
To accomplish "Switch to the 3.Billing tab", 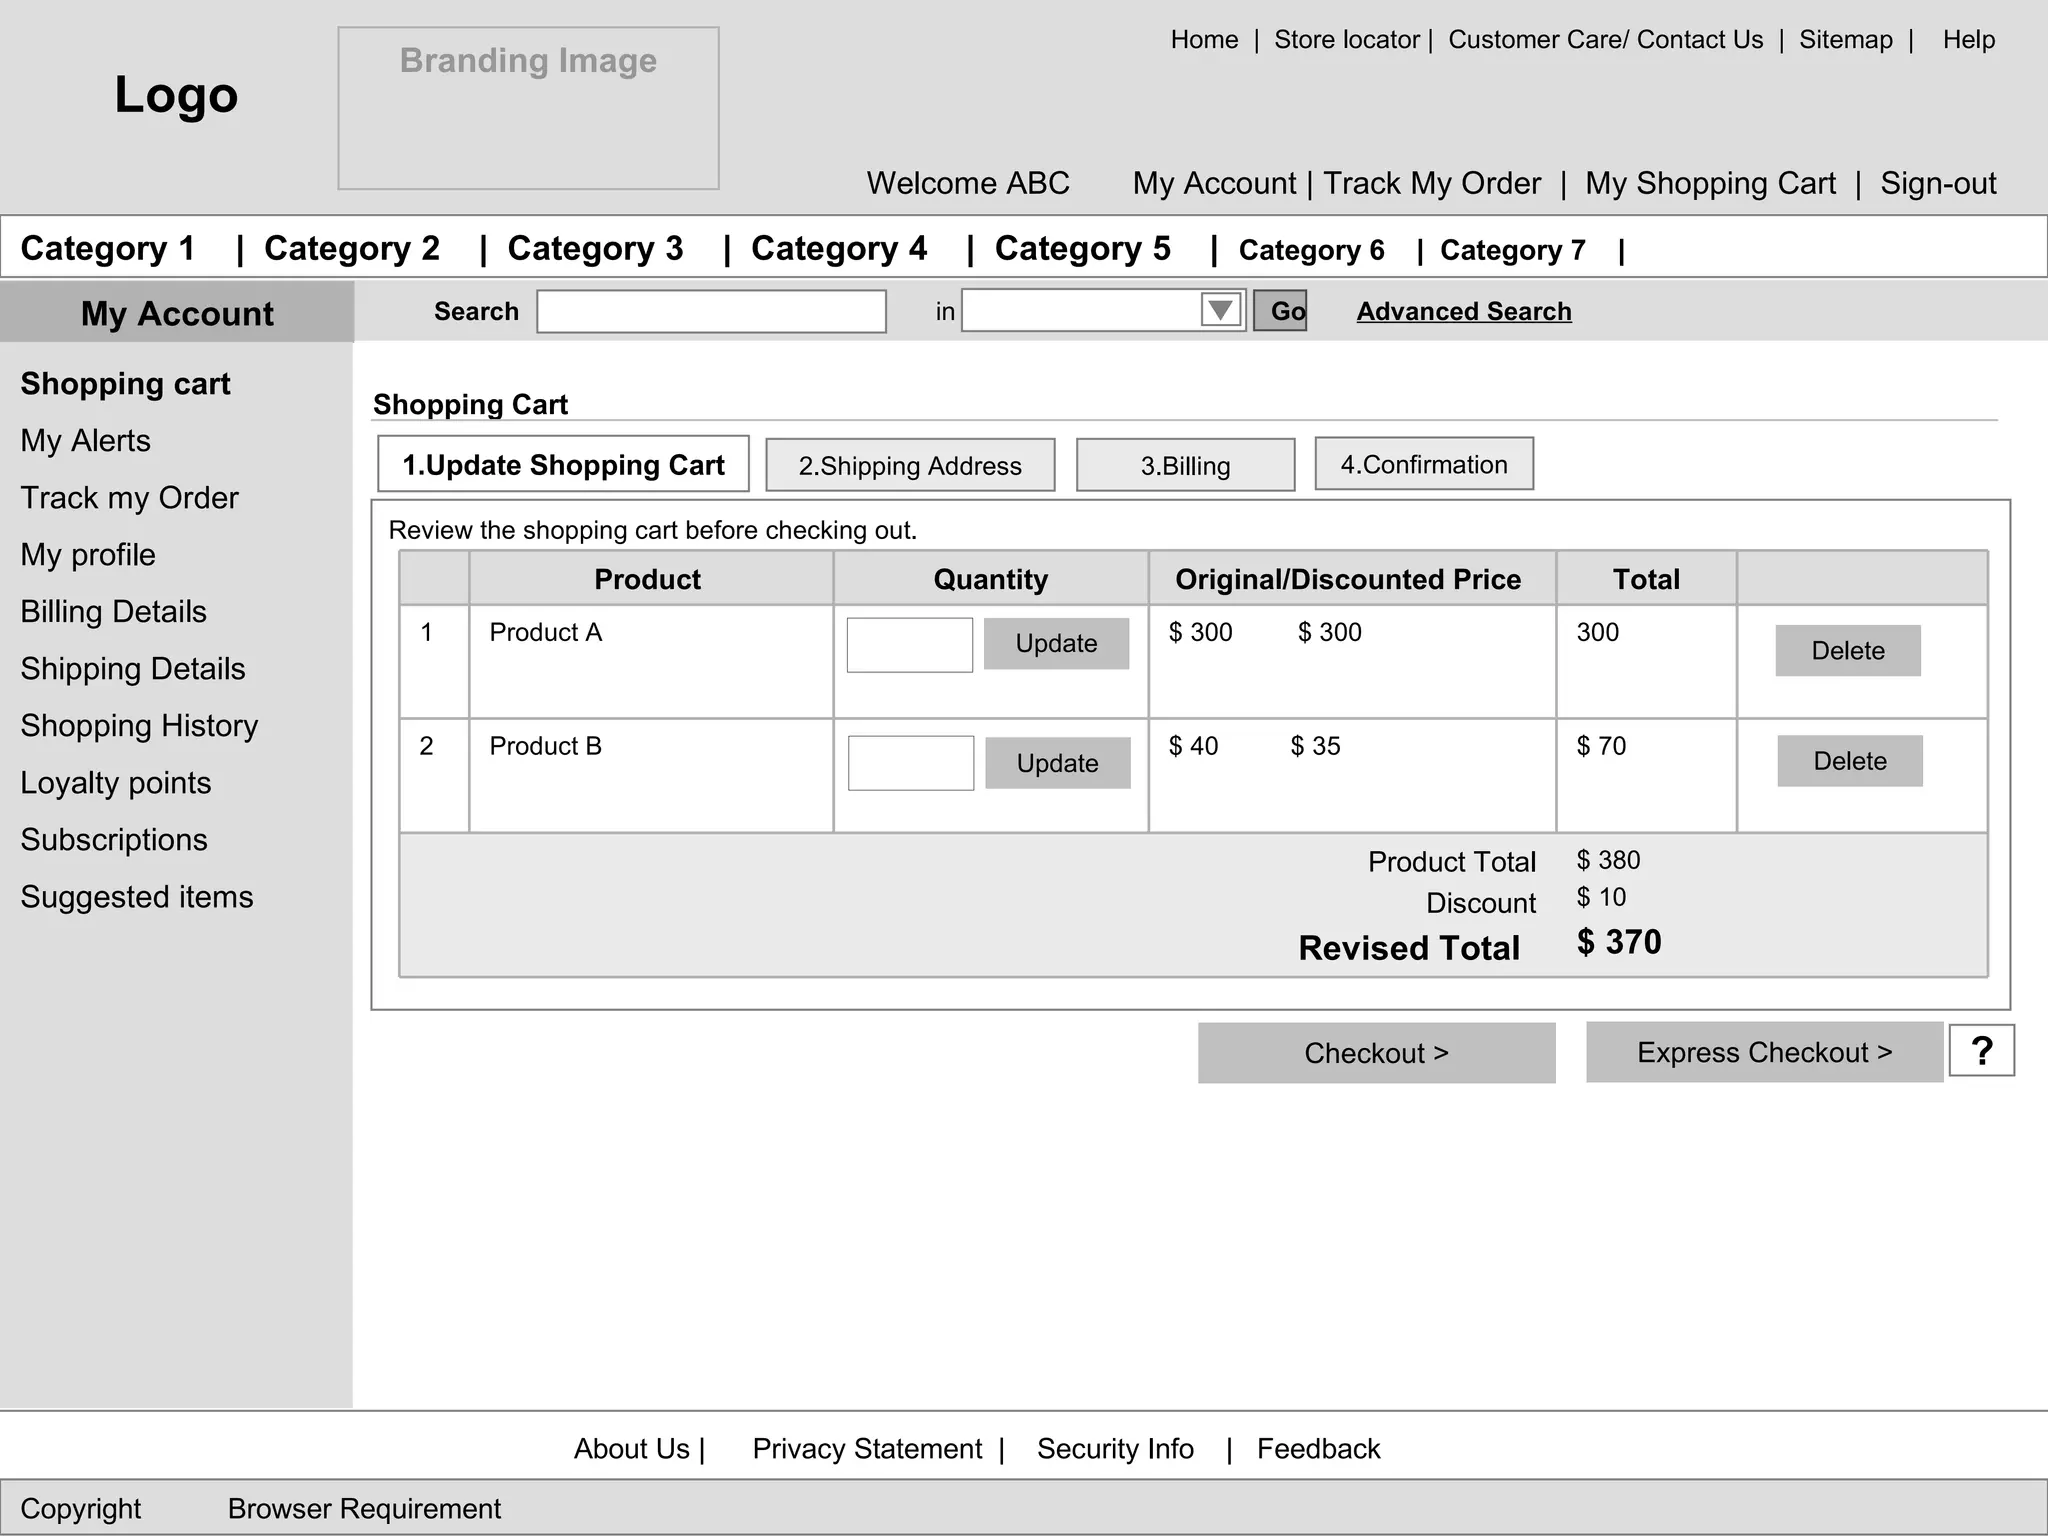I will pos(1185,465).
